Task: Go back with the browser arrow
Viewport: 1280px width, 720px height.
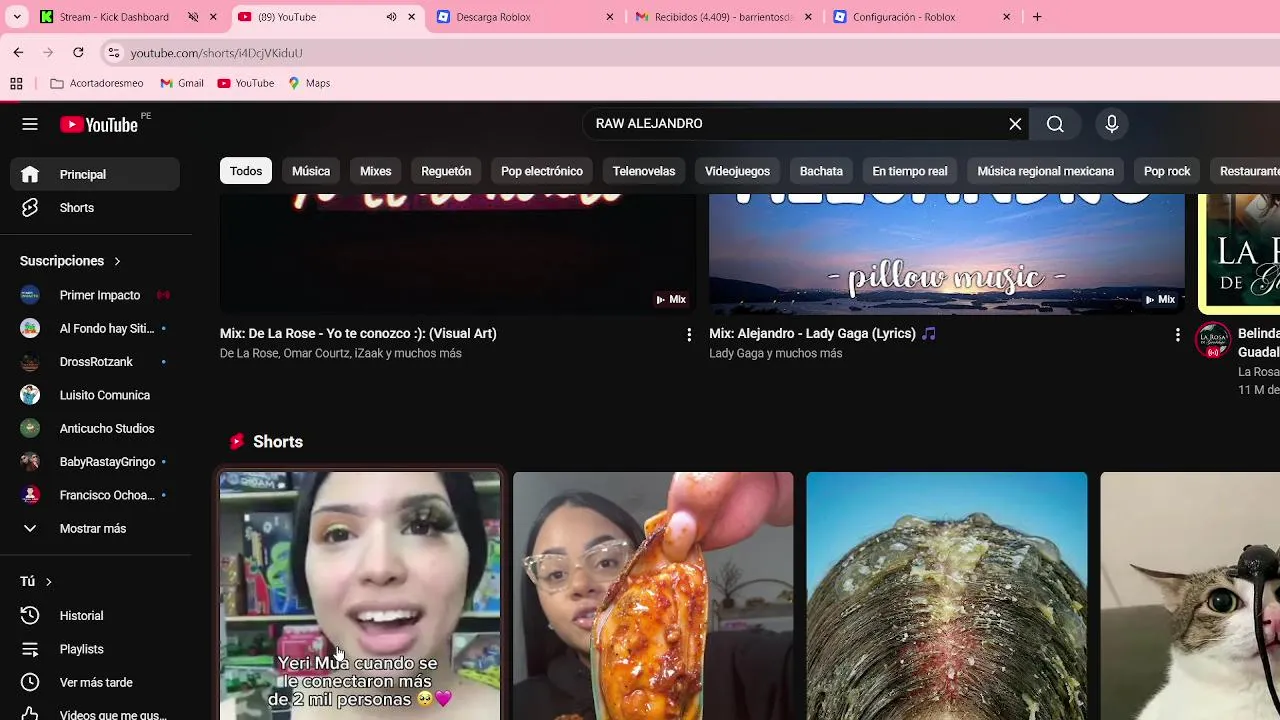Action: [x=18, y=52]
